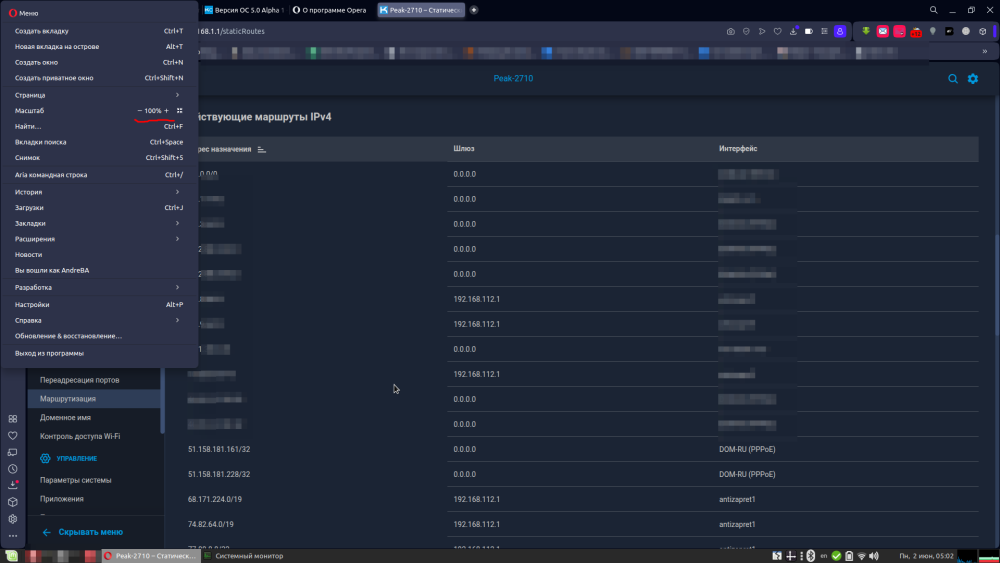This screenshot has width=1000, height=563.
Task: Click the Wi-Fi network tray icon
Action: point(862,556)
